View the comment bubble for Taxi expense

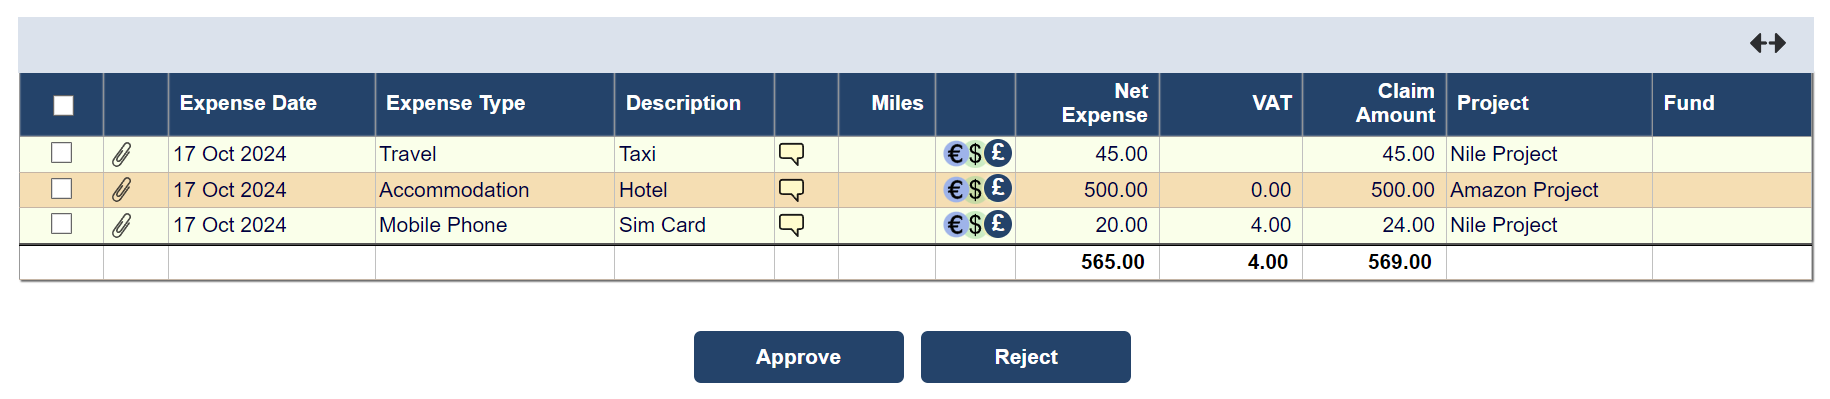pyautogui.click(x=791, y=154)
